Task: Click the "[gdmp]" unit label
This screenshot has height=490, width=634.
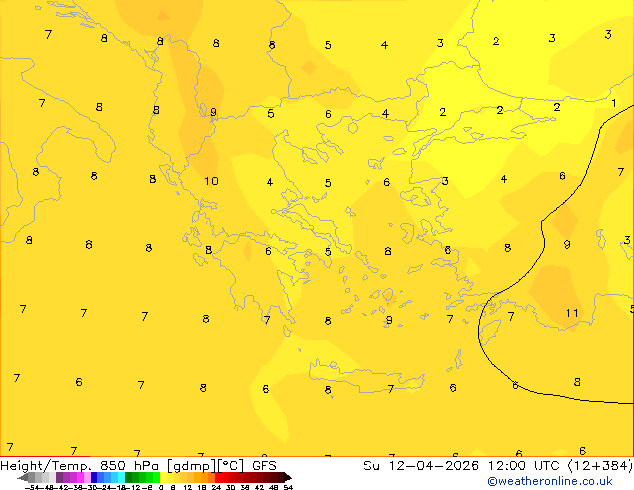Action: click(191, 466)
